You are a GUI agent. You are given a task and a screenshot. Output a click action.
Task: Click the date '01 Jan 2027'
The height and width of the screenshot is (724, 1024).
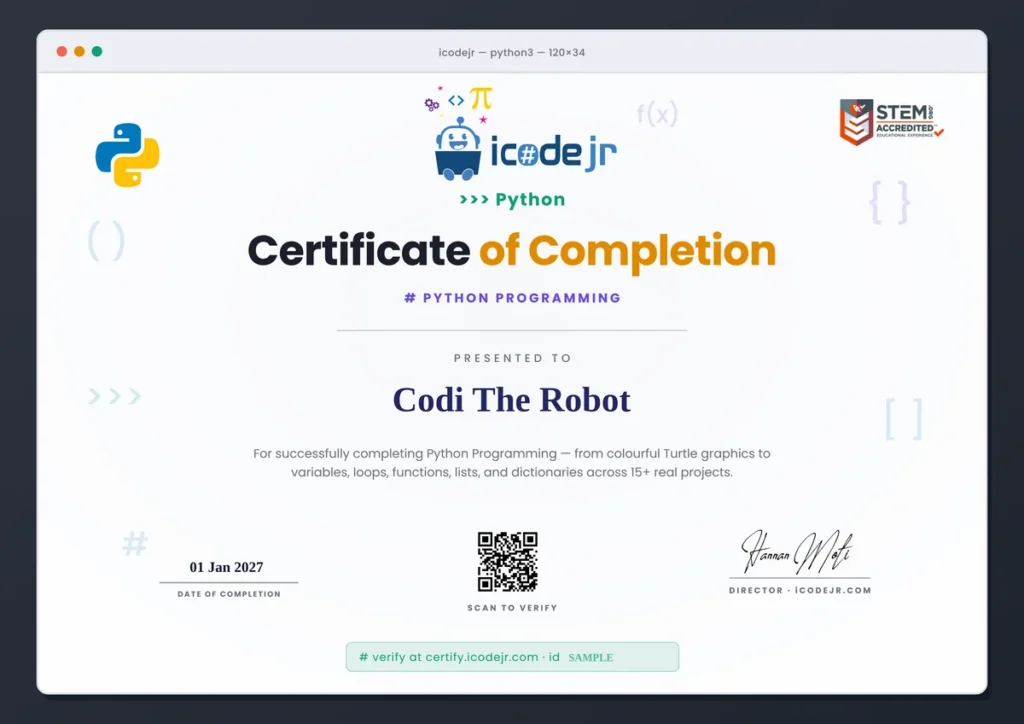pos(227,567)
